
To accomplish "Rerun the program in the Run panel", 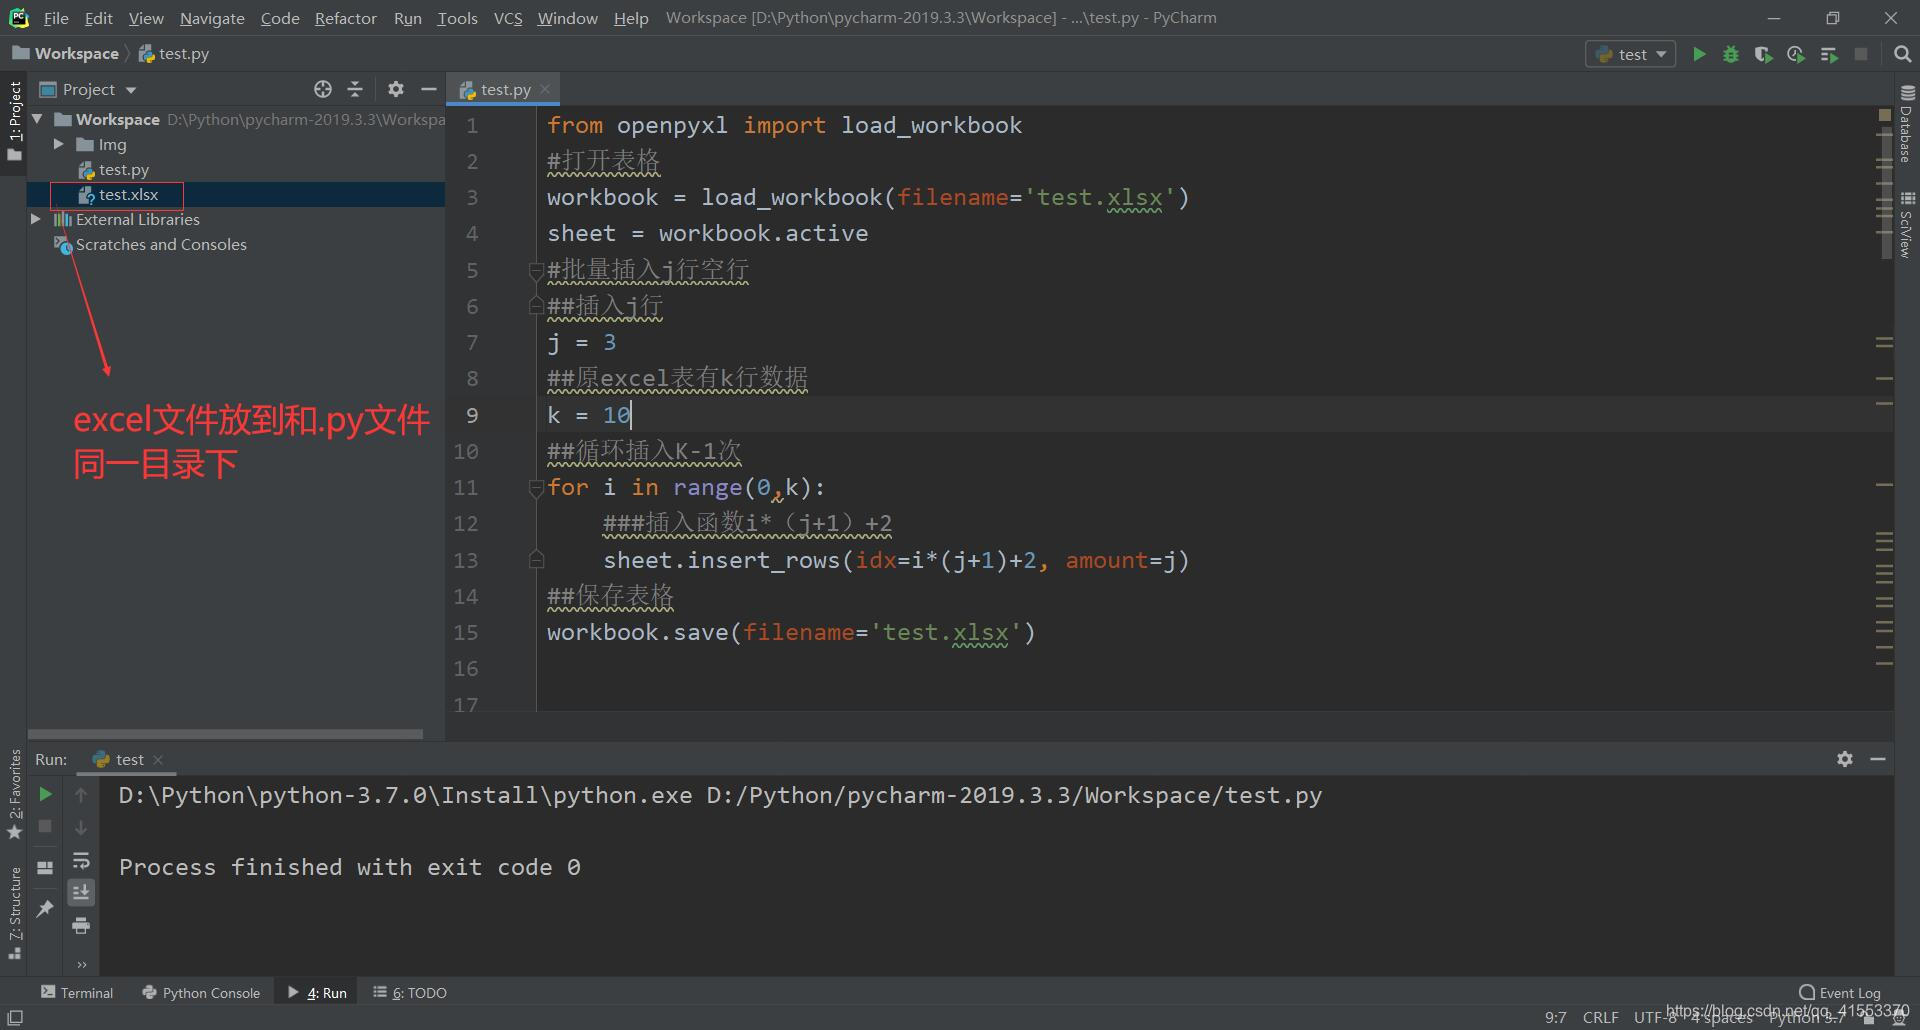I will click(x=44, y=794).
